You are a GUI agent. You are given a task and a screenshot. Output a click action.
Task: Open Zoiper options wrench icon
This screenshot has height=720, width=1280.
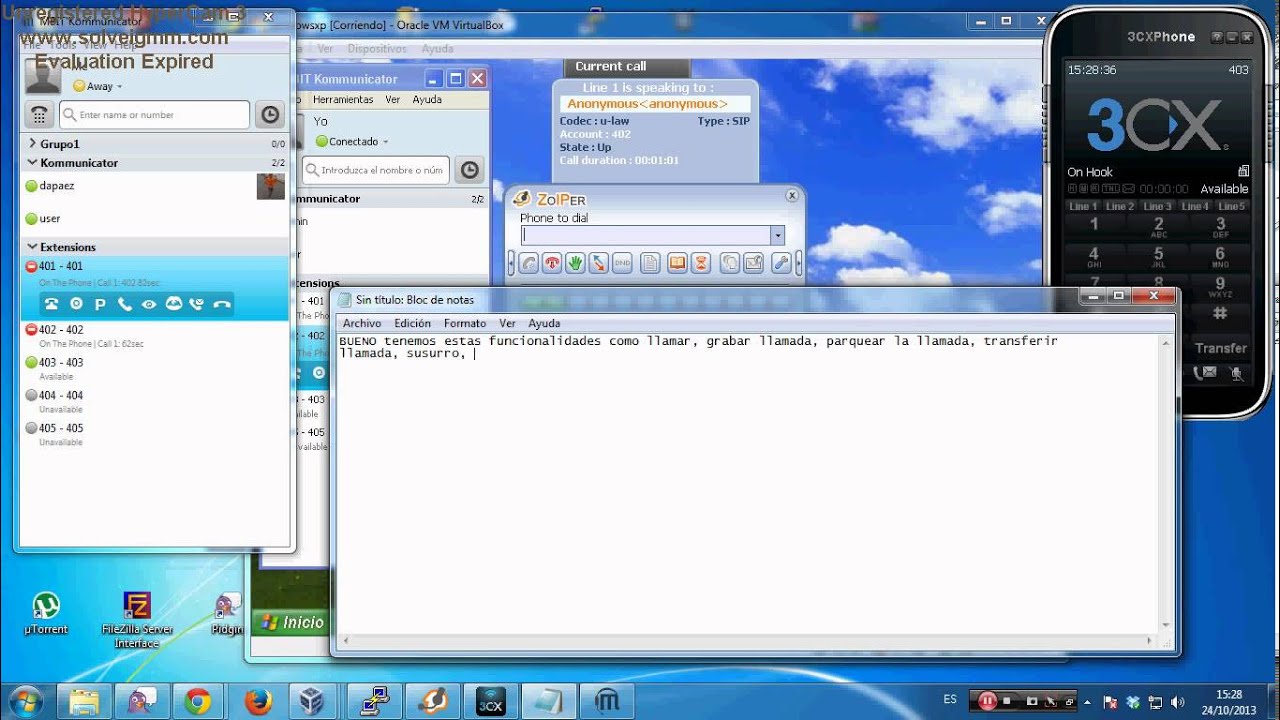(781, 263)
